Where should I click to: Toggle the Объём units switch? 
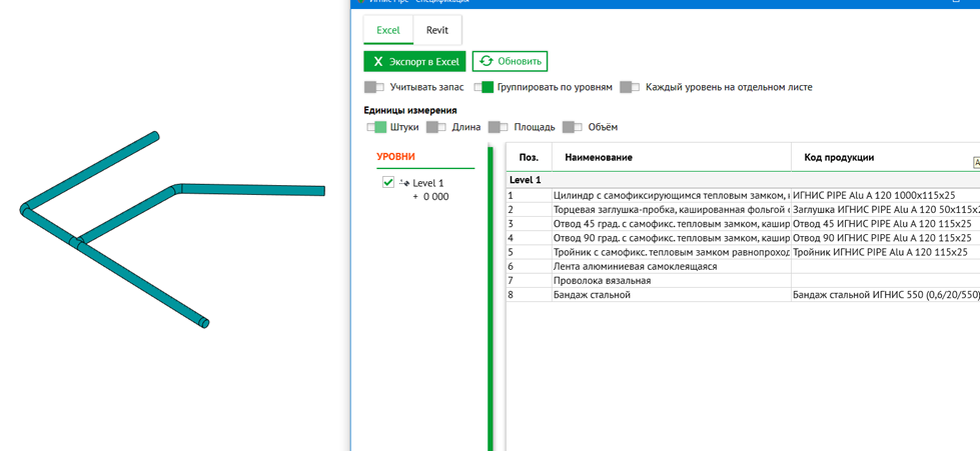point(572,127)
